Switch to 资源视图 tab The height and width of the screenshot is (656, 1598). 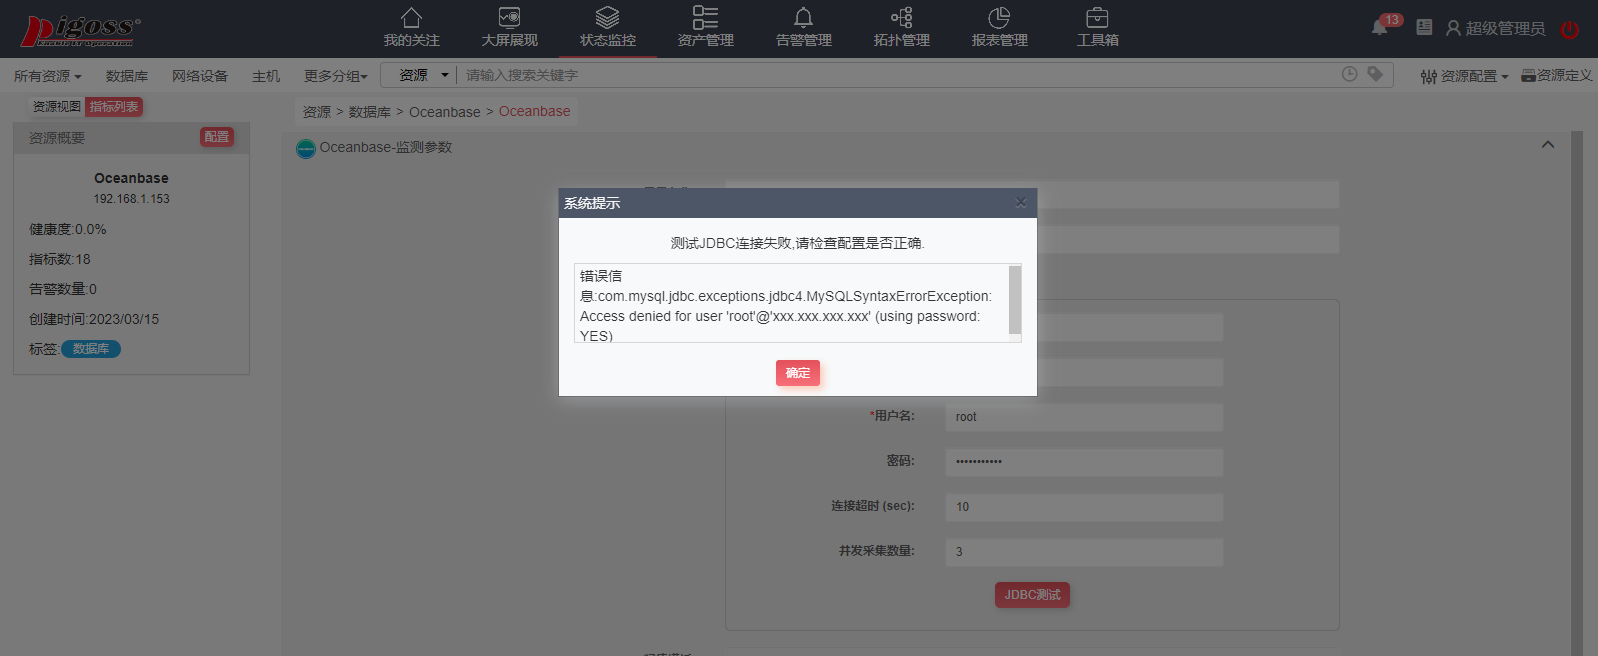[57, 107]
